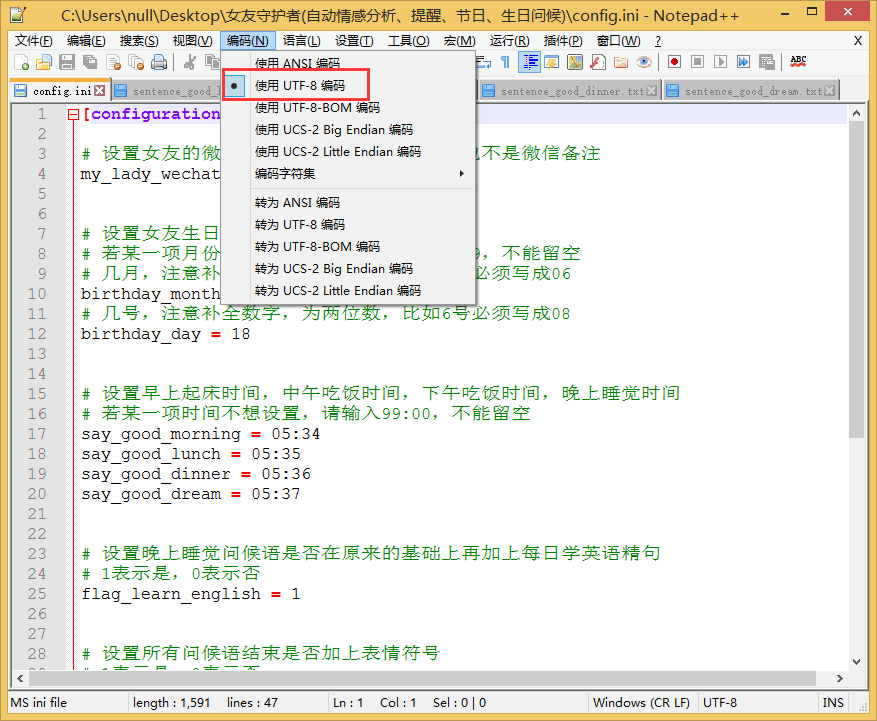Click the Start Recording macro icon
Image resolution: width=877 pixels, height=721 pixels.
[674, 62]
